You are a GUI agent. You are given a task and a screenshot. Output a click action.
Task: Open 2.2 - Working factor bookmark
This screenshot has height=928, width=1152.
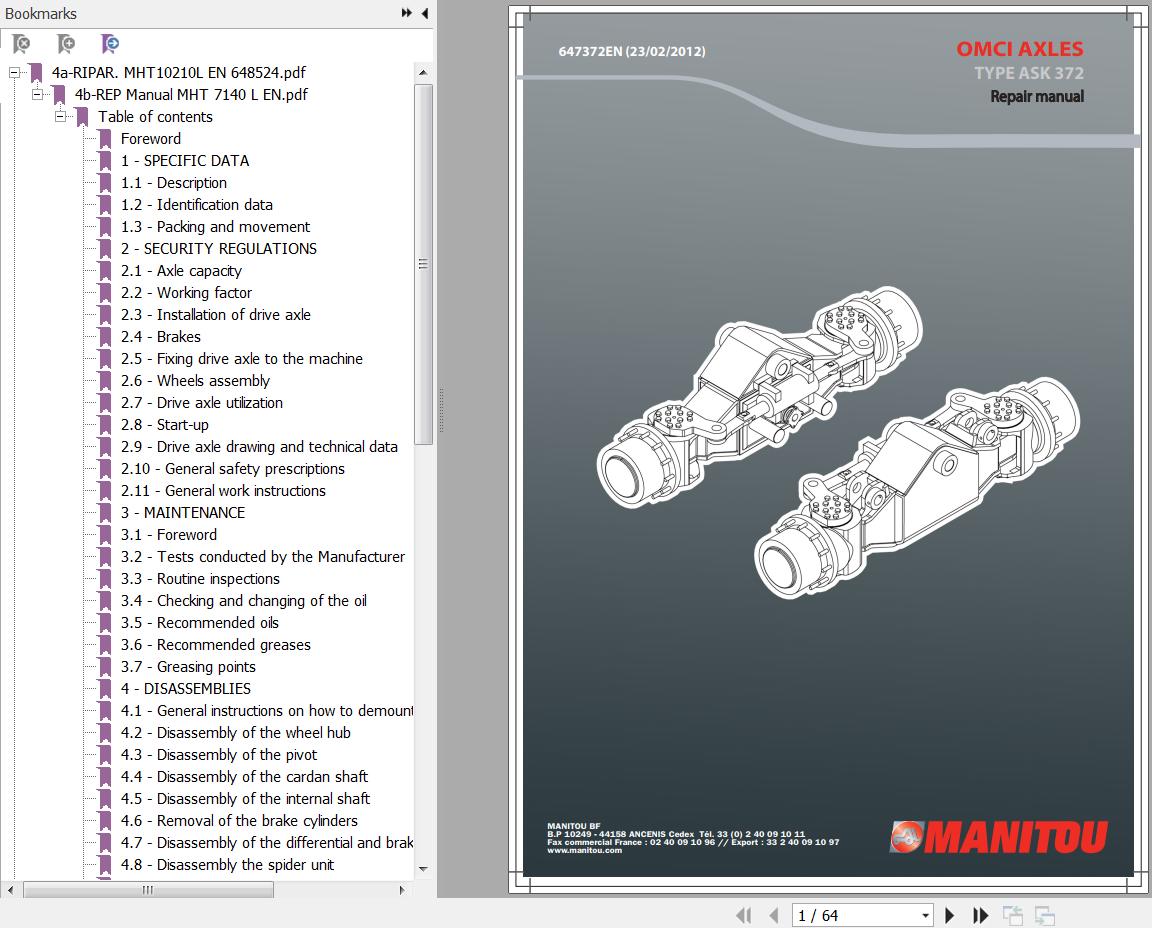click(186, 293)
